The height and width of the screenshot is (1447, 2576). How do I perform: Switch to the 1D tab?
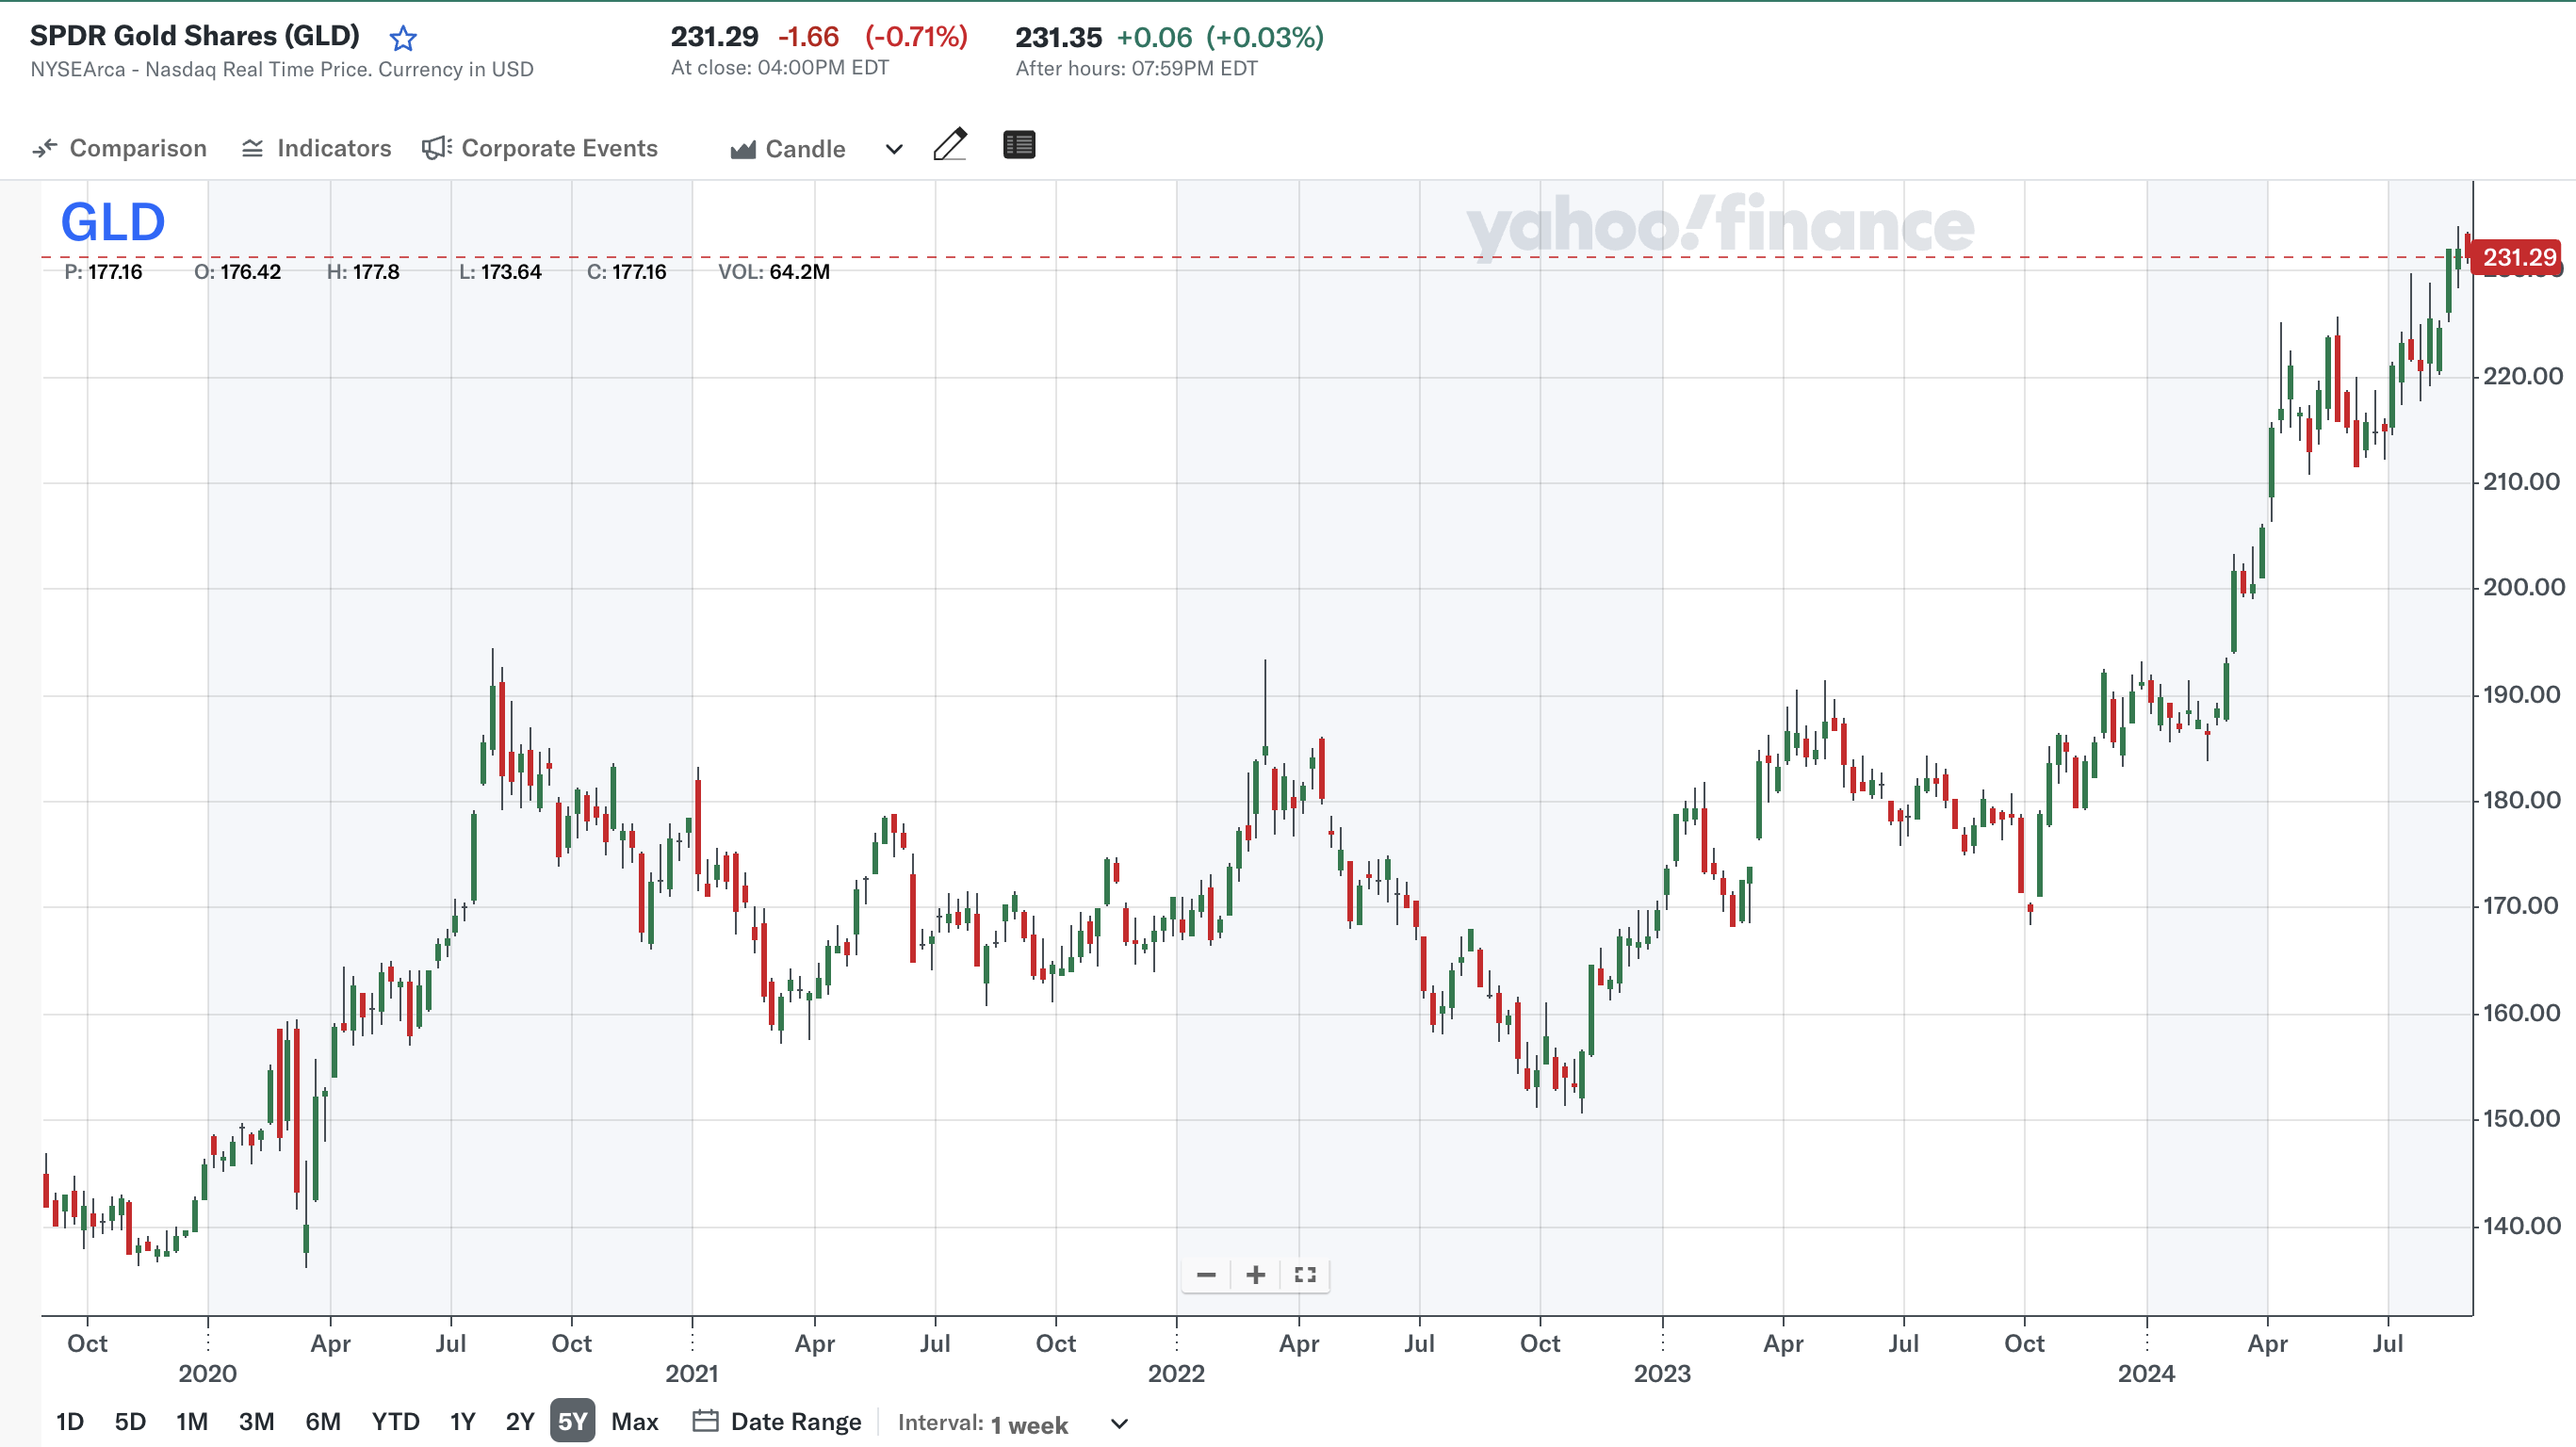click(x=69, y=1421)
